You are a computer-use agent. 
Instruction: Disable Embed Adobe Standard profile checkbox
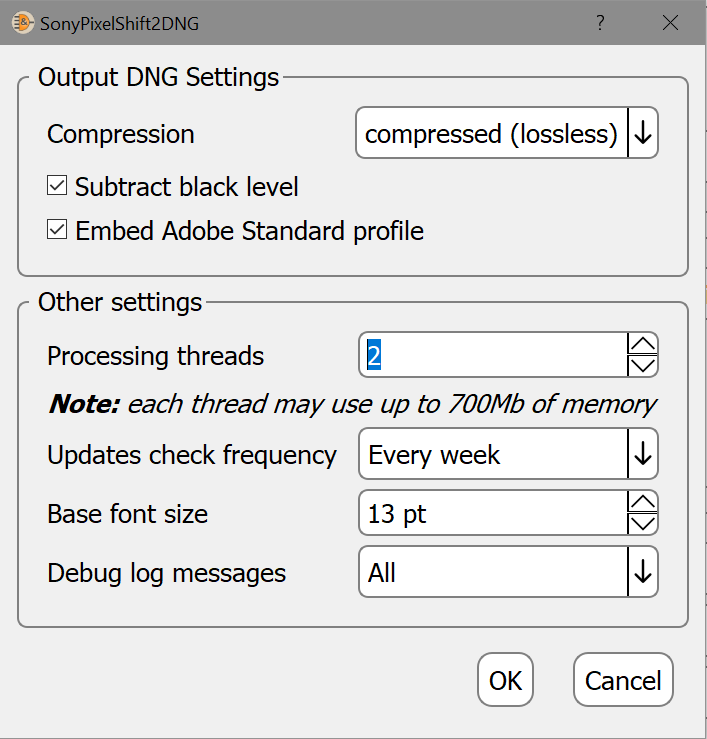click(x=57, y=231)
